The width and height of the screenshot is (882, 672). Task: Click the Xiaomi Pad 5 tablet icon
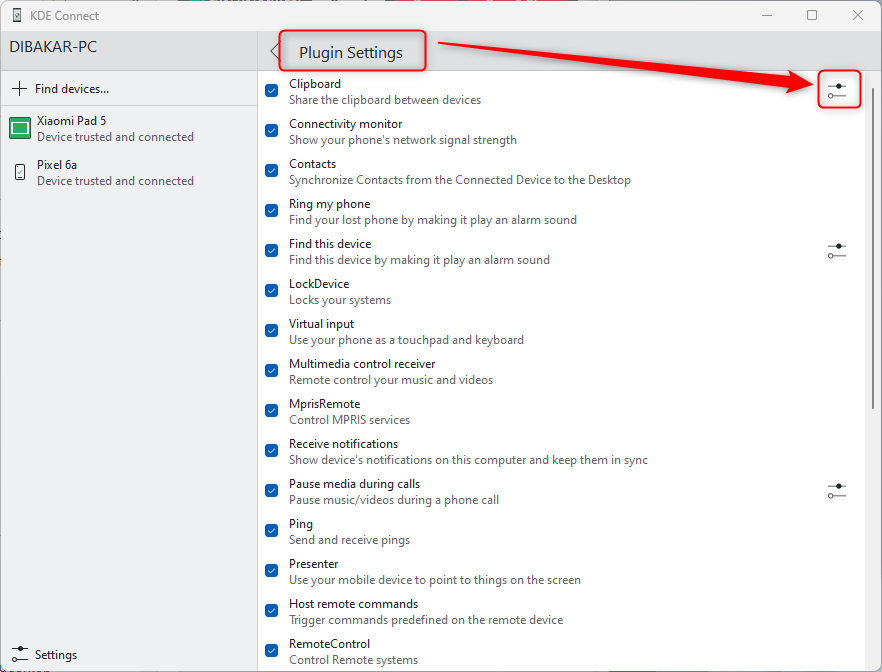20,128
